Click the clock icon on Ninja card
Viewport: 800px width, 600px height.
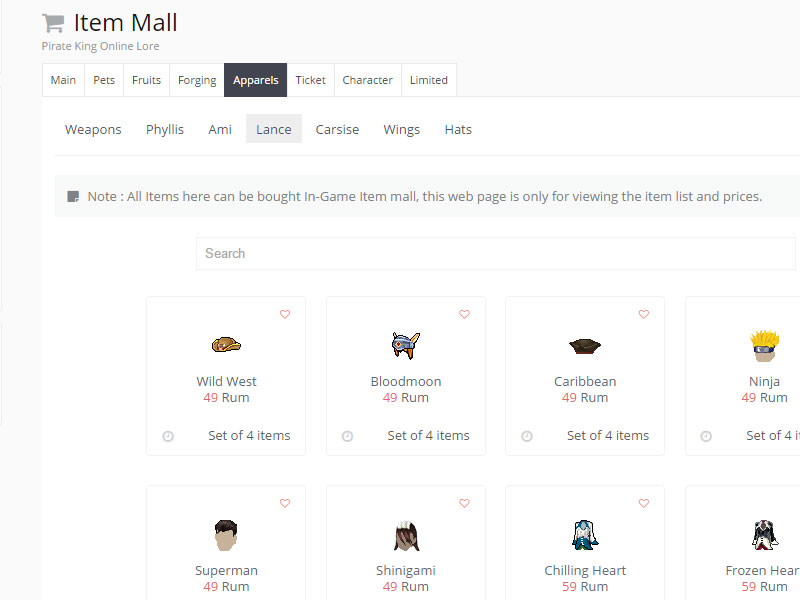pos(706,436)
